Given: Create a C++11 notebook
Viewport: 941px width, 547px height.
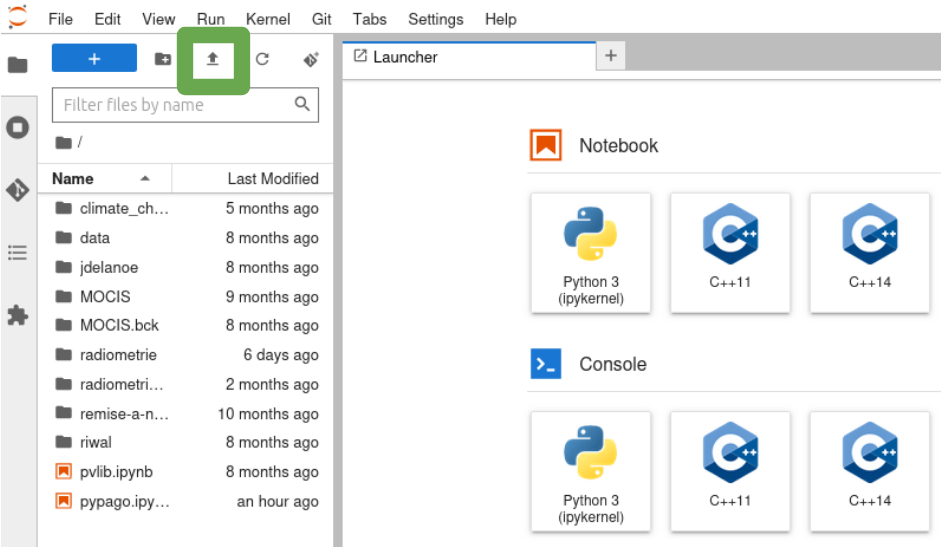Looking at the screenshot, I should coord(730,253).
